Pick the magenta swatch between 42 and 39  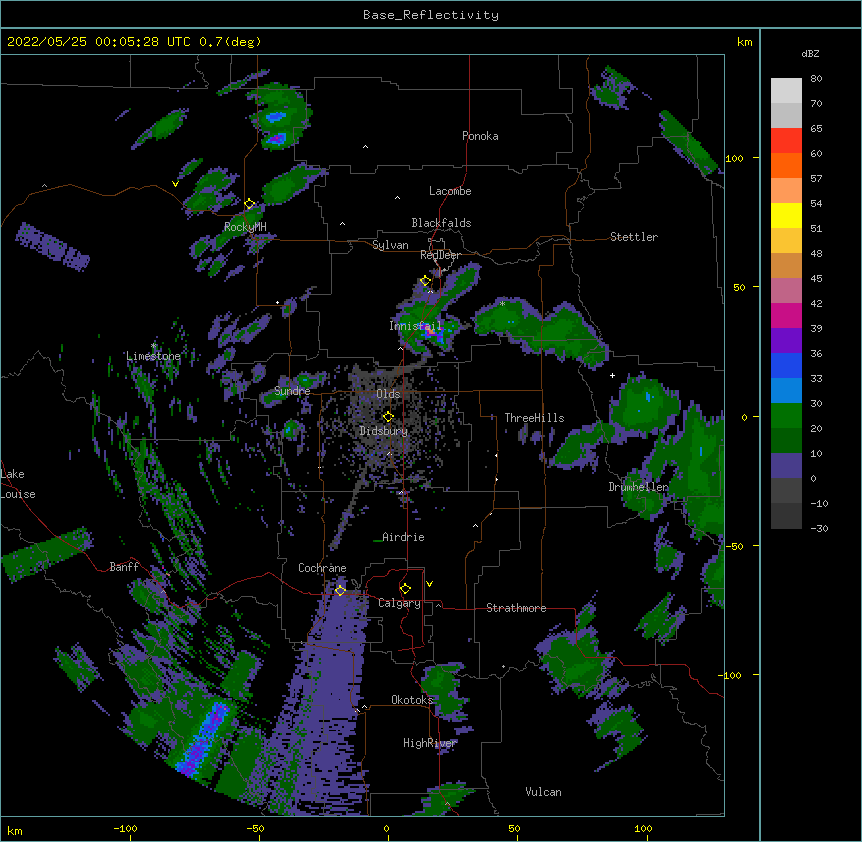[x=786, y=315]
